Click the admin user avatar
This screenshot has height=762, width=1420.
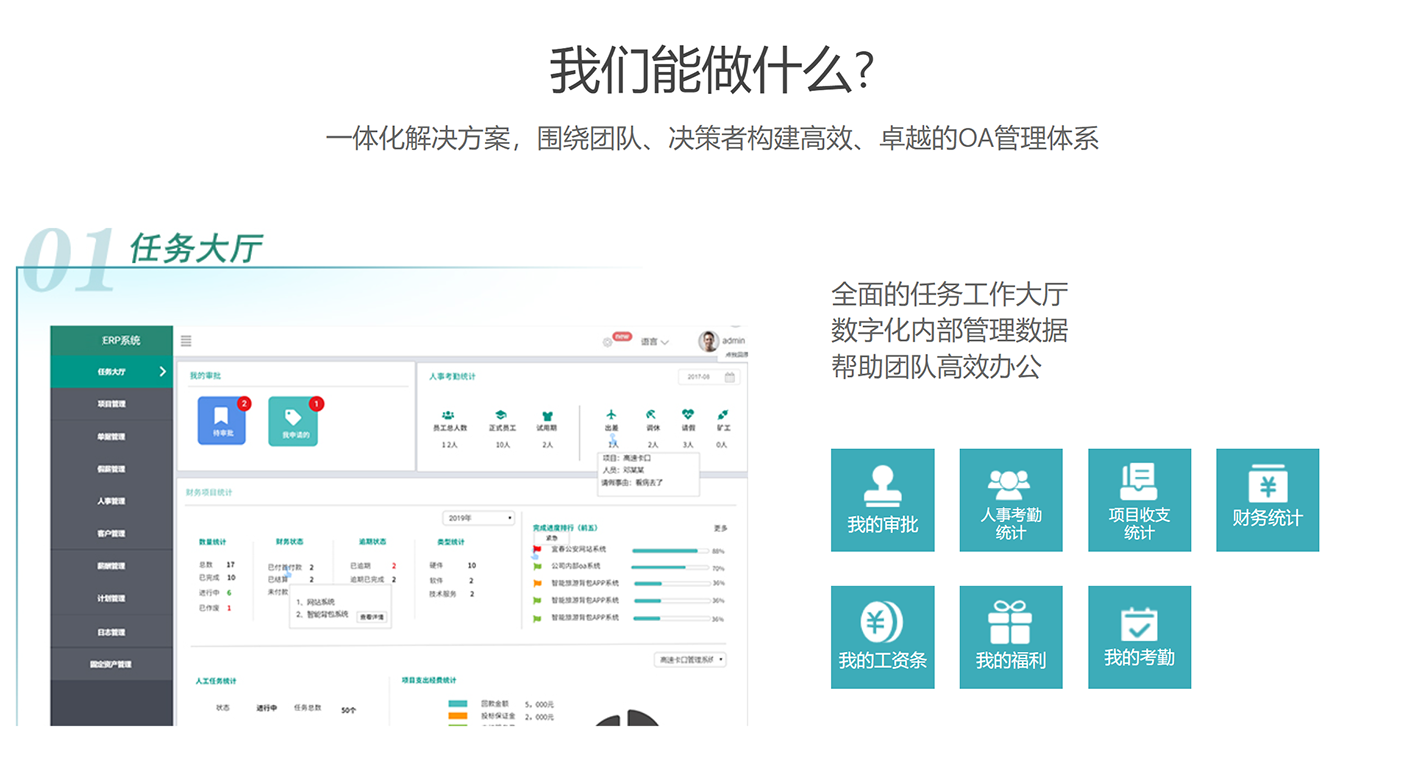[x=709, y=341]
